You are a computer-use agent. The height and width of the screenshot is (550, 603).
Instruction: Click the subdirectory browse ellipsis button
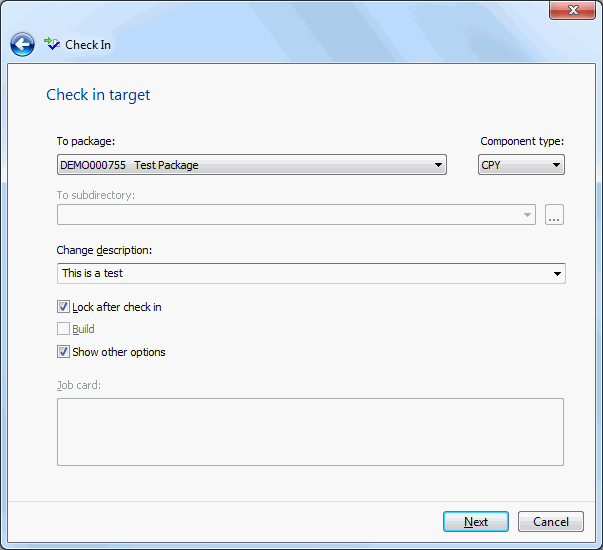tap(554, 215)
